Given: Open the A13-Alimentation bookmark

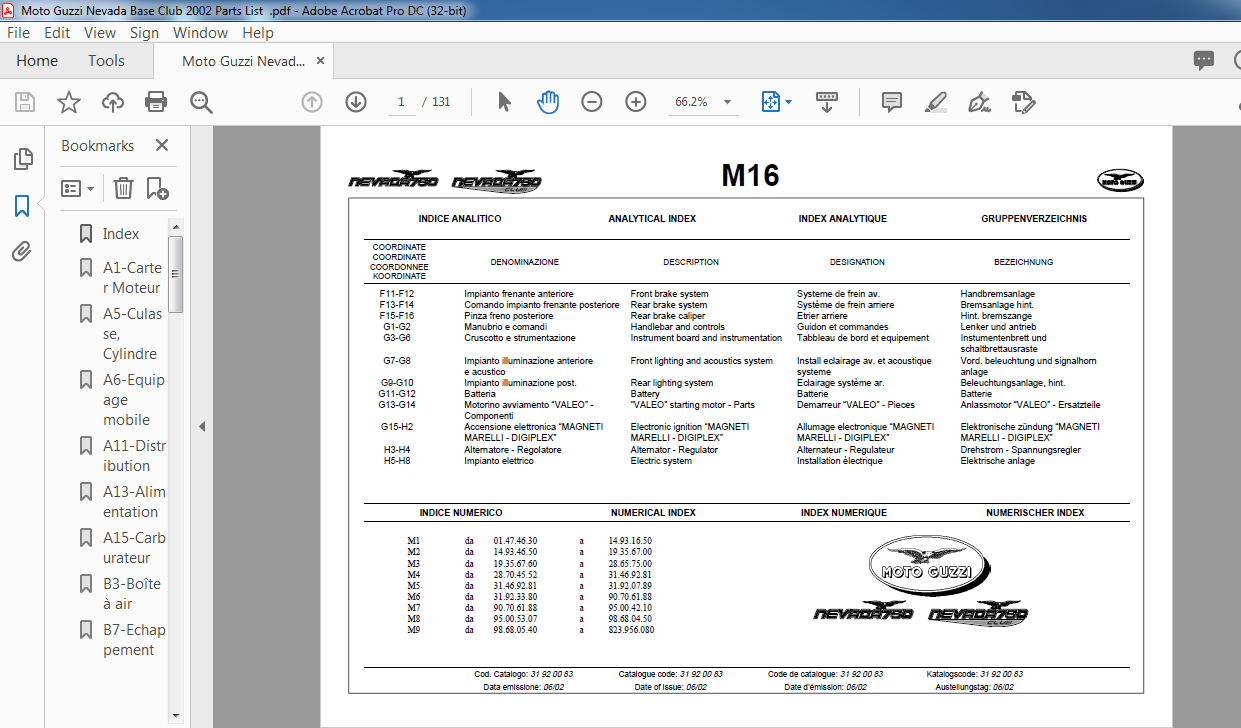Looking at the screenshot, I should point(134,502).
